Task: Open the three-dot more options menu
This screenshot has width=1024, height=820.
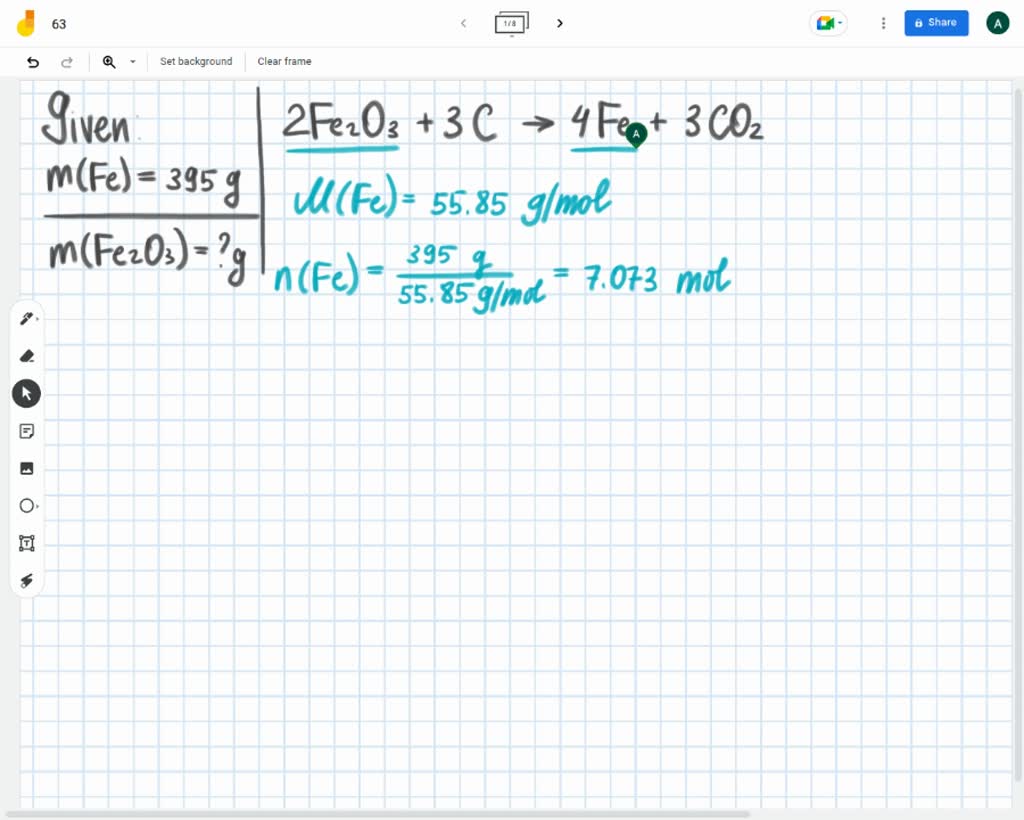Action: click(x=883, y=22)
